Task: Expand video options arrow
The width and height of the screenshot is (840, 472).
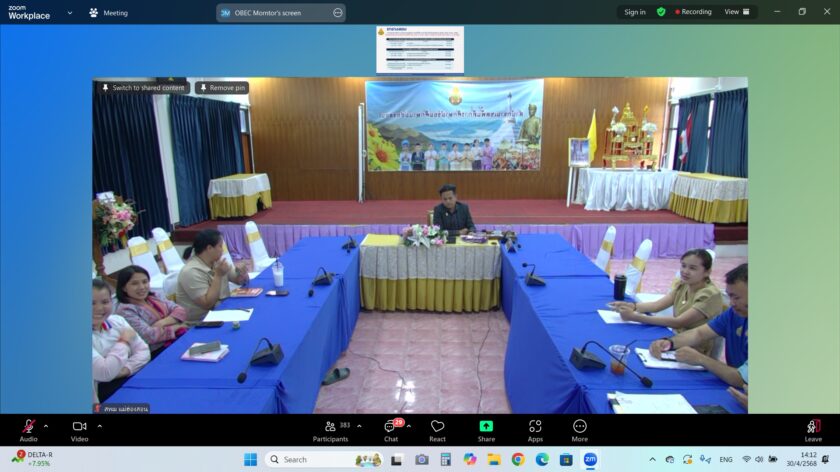Action: coord(99,425)
